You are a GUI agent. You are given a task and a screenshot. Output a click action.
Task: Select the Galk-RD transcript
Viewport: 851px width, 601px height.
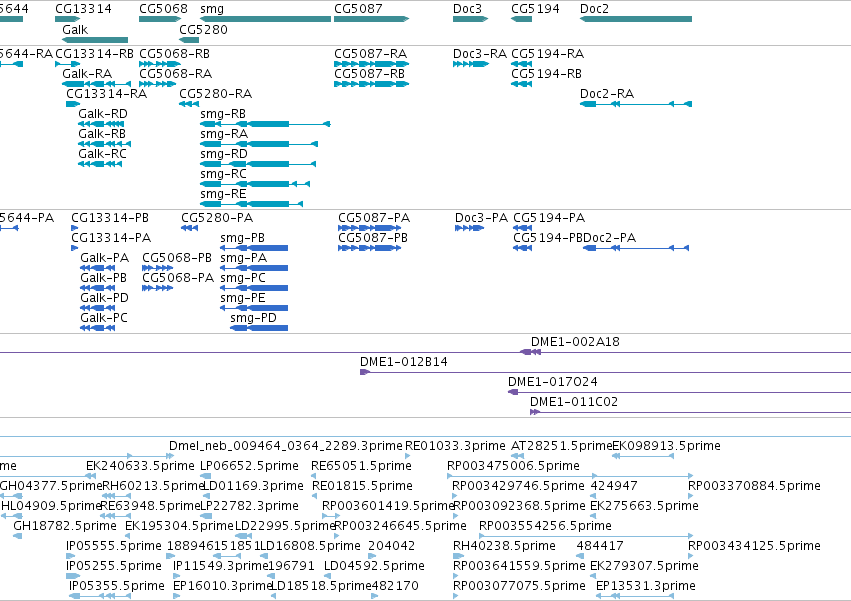101,124
